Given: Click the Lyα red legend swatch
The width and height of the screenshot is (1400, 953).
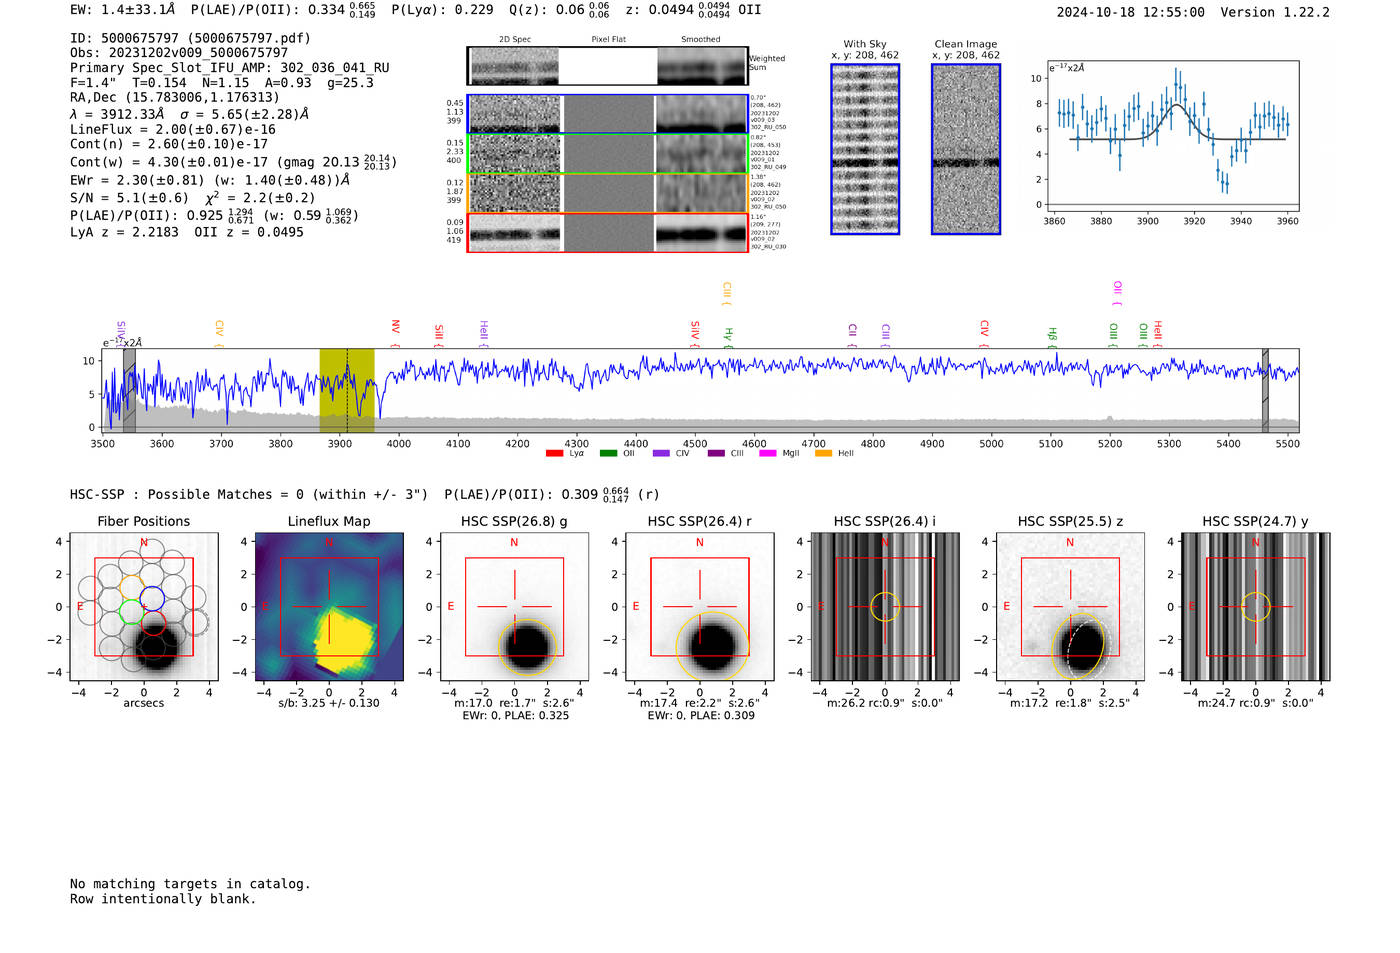Looking at the screenshot, I should (x=554, y=453).
